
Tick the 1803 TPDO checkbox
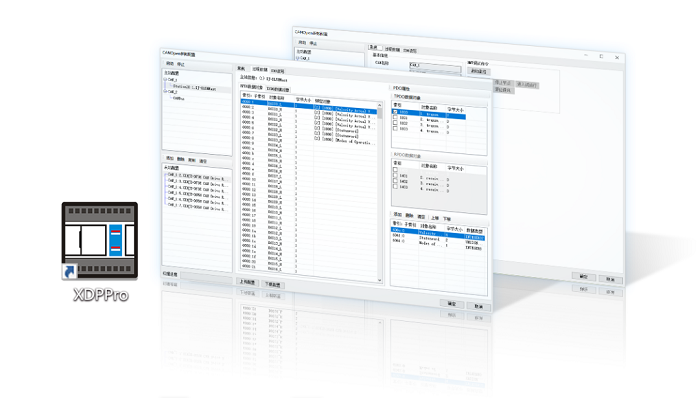pyautogui.click(x=395, y=129)
